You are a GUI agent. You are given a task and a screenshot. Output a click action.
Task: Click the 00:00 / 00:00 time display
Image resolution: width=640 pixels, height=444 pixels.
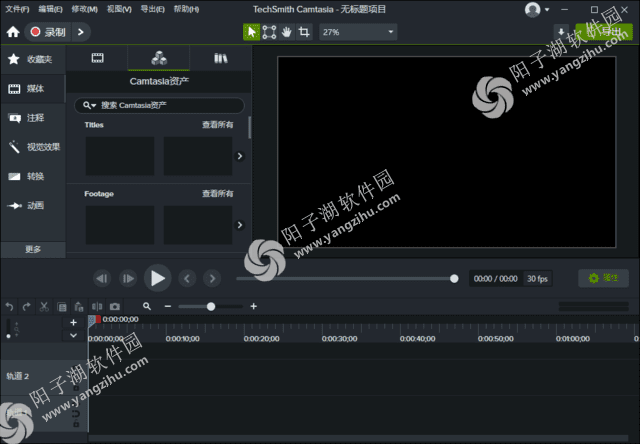(x=496, y=279)
